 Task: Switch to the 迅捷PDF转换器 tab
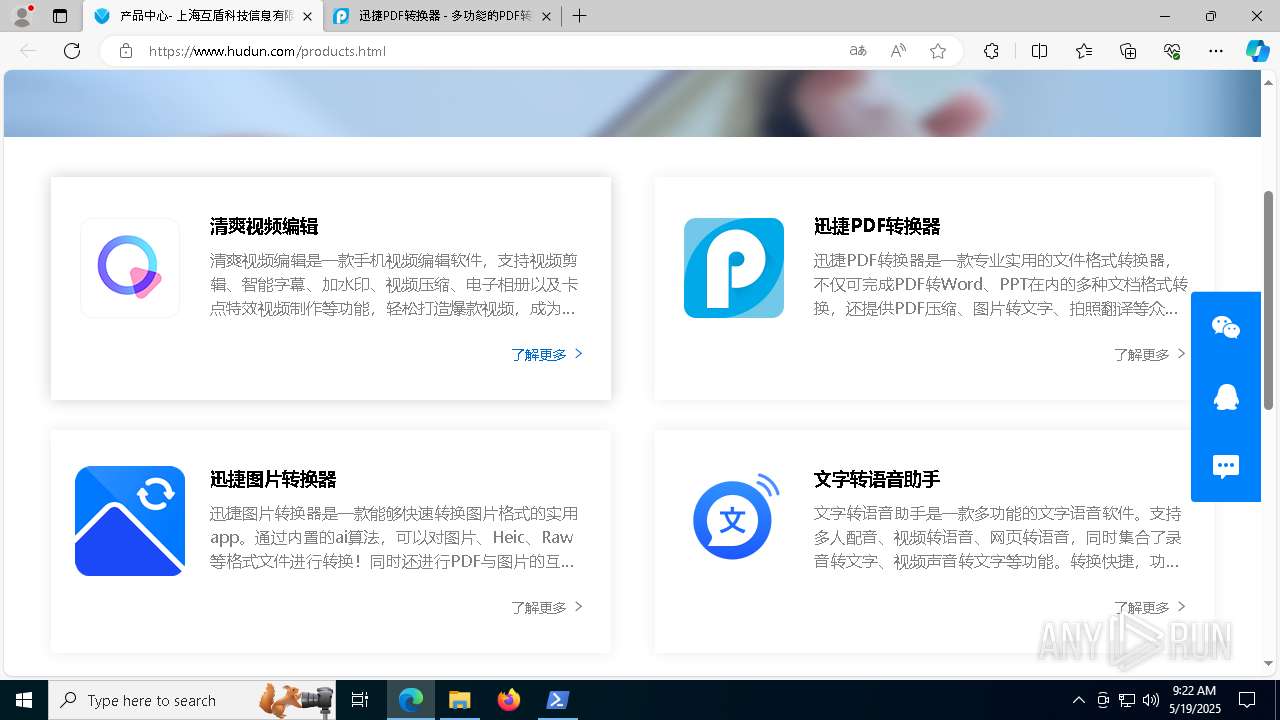443,17
